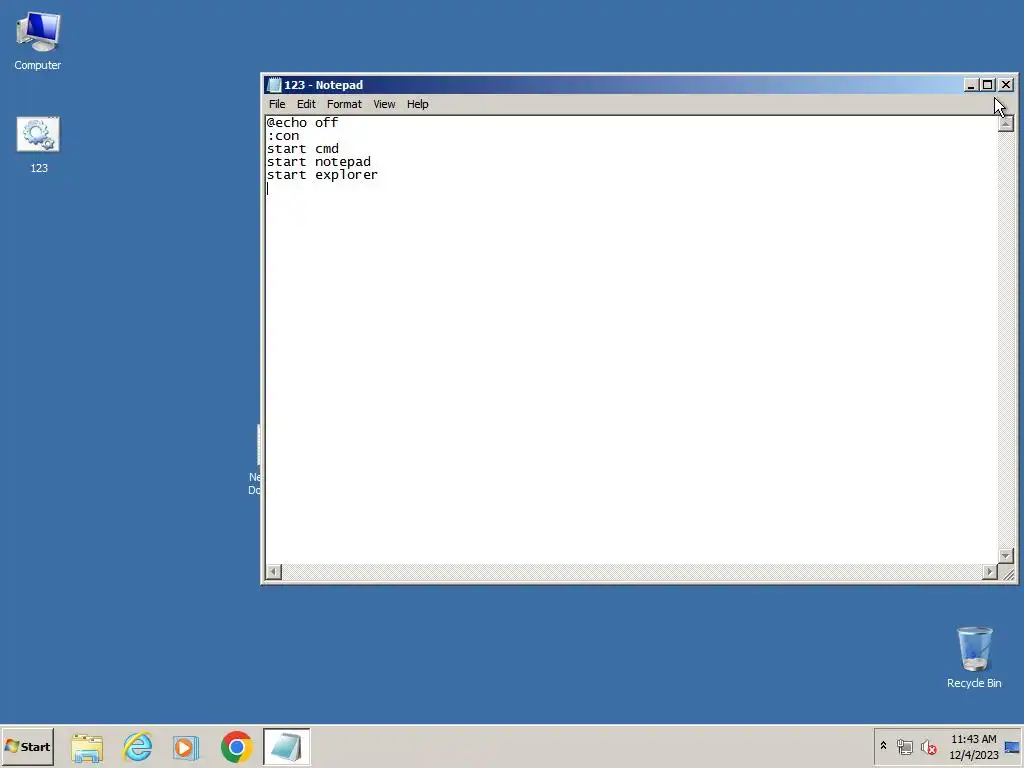
Task: Launch Internet Explorer from taskbar
Action: click(x=137, y=747)
